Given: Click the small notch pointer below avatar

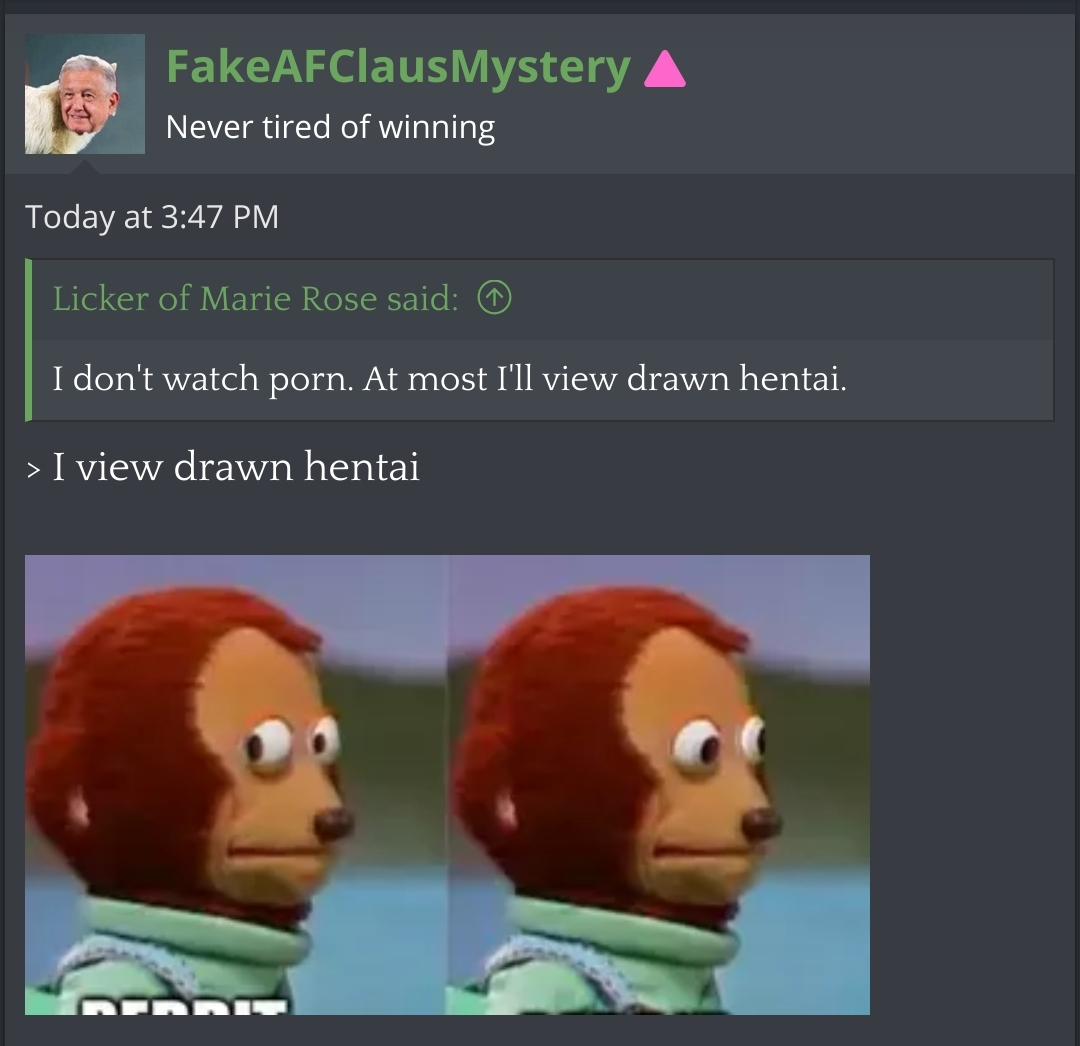Looking at the screenshot, I should coord(85,167).
